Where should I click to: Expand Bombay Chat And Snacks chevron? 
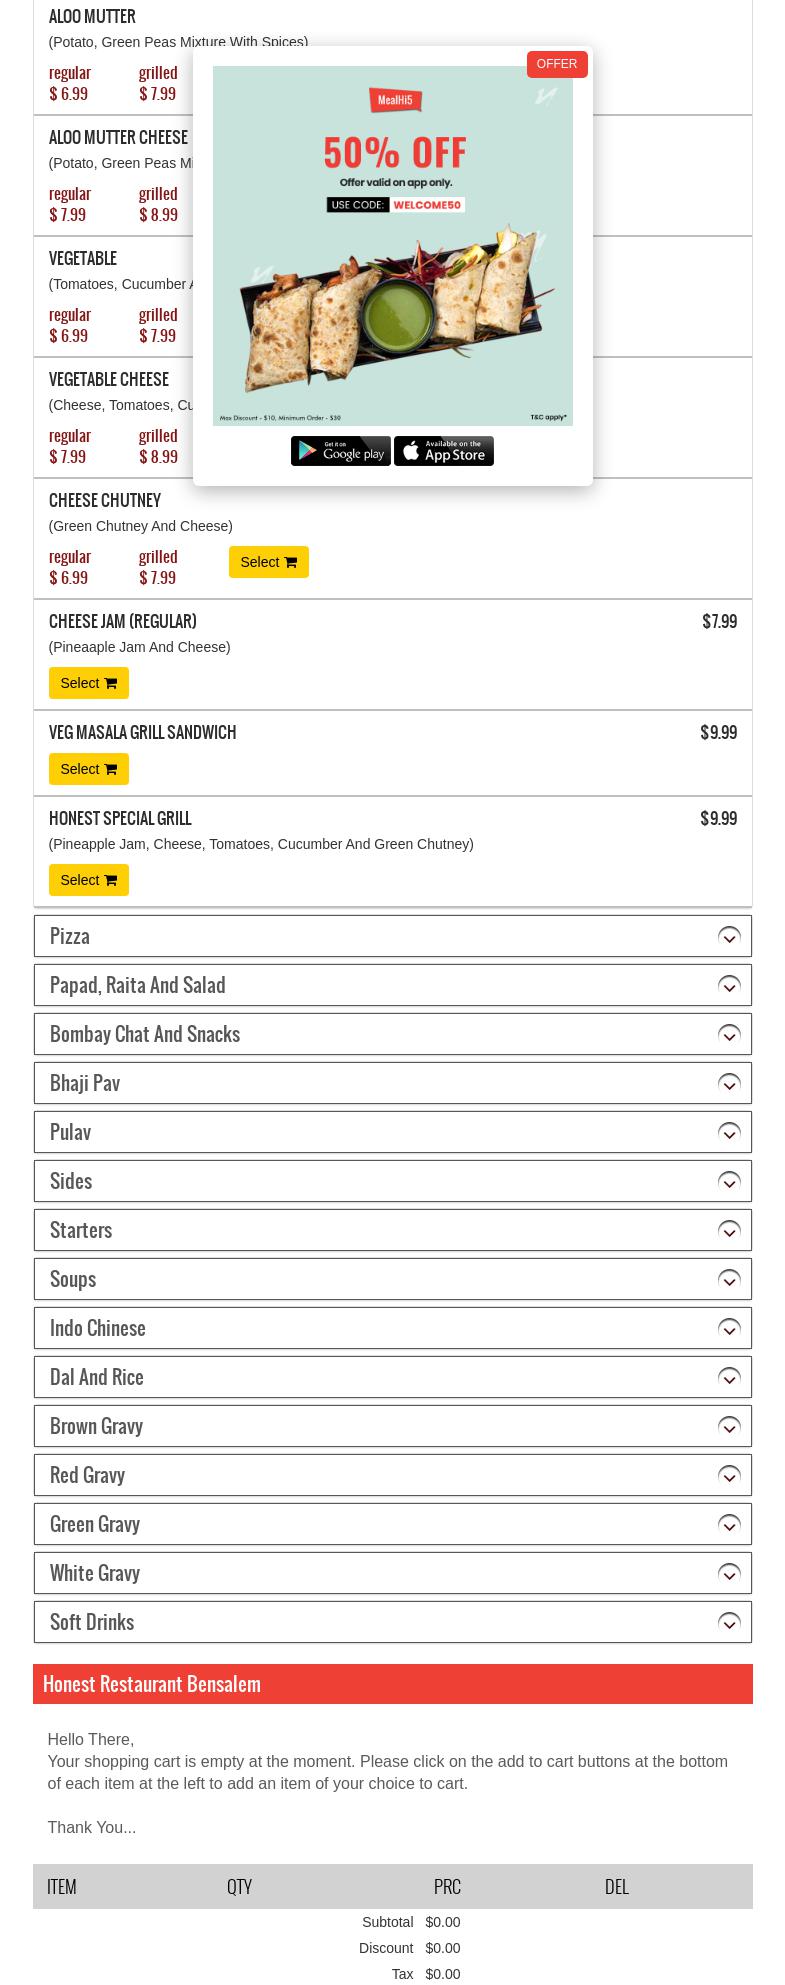pos(729,1035)
